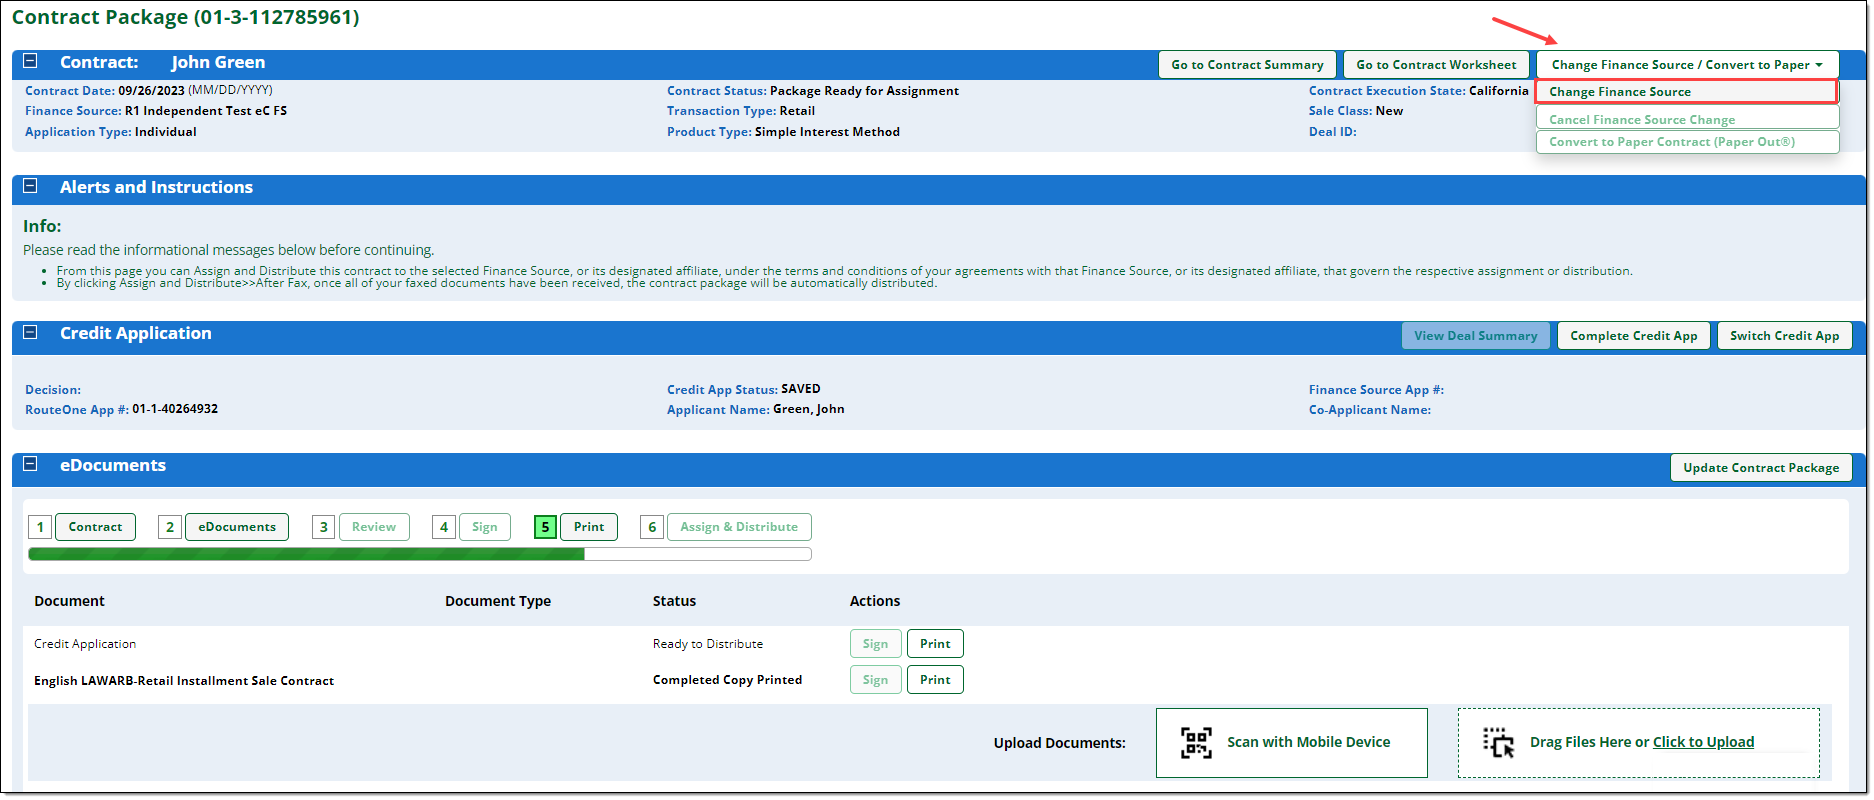Click step number 2 box

[170, 527]
